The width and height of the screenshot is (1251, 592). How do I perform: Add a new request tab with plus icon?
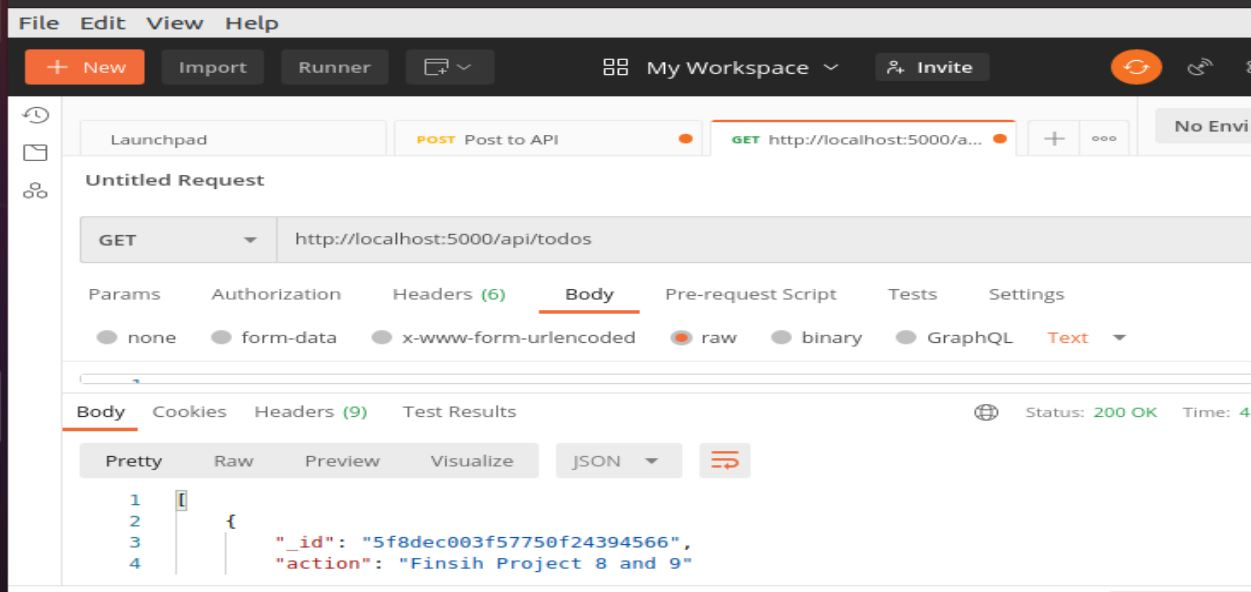[1054, 139]
